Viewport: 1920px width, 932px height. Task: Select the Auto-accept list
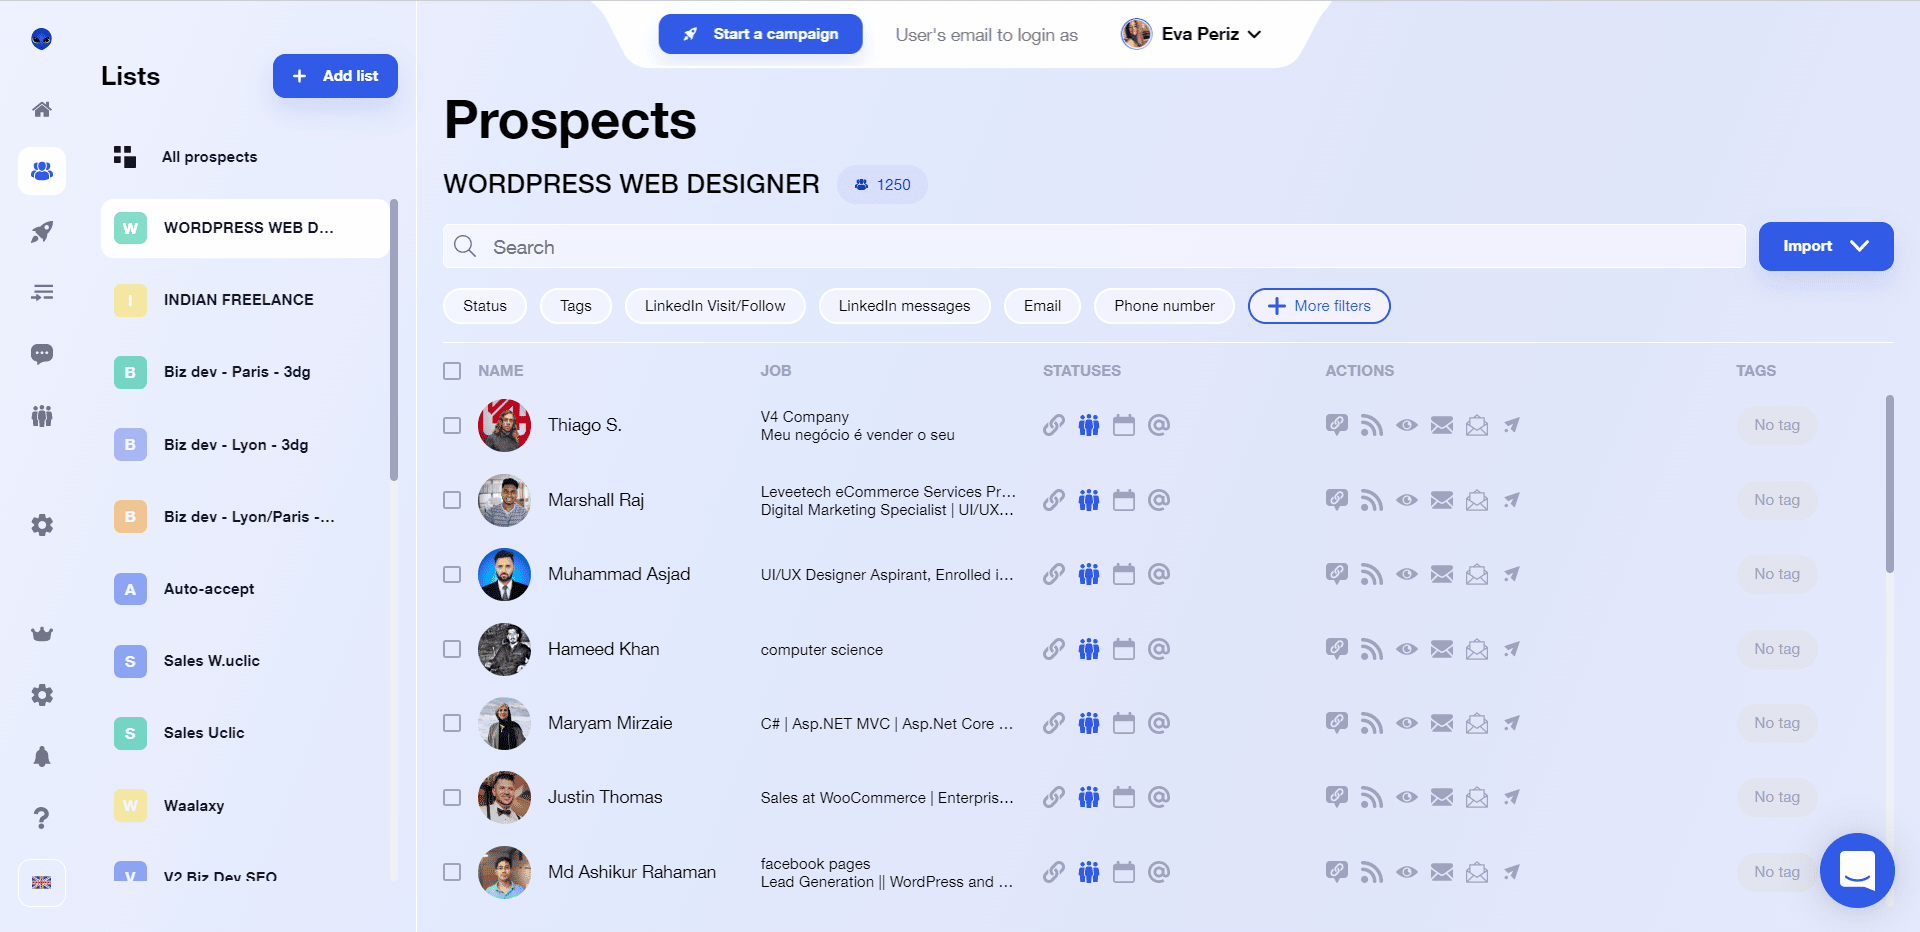pos(245,589)
